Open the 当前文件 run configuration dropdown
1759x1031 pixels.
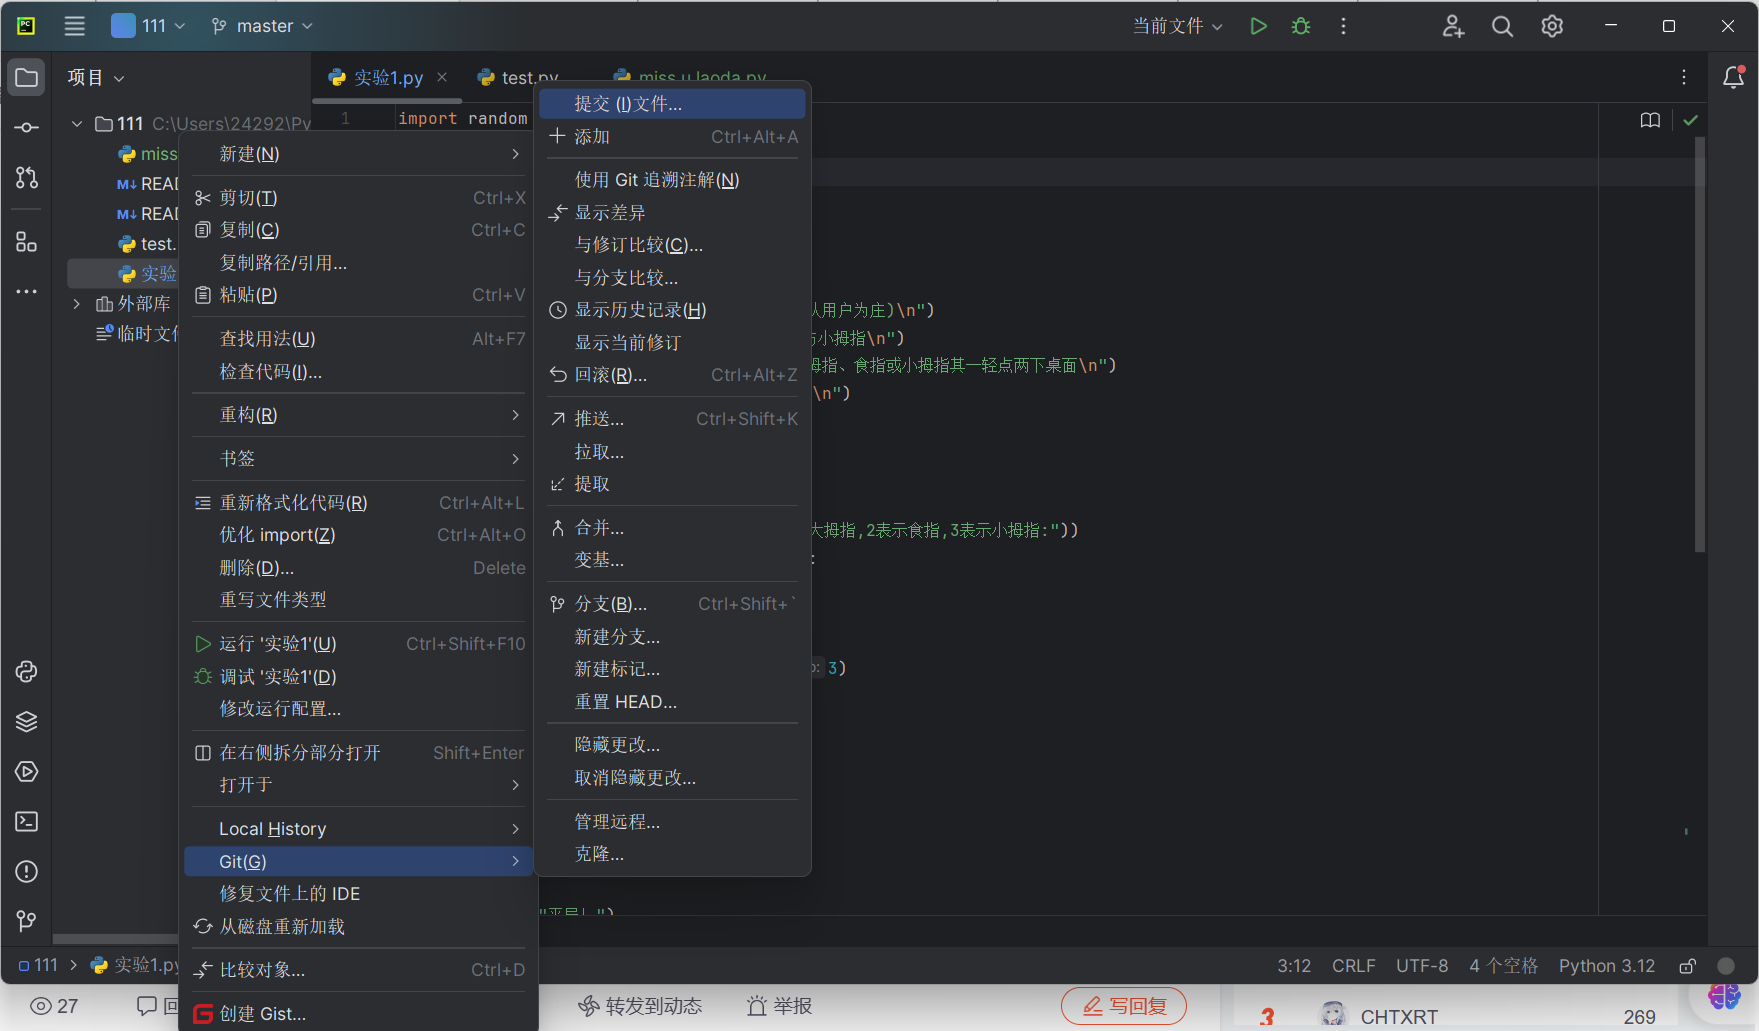tap(1177, 26)
